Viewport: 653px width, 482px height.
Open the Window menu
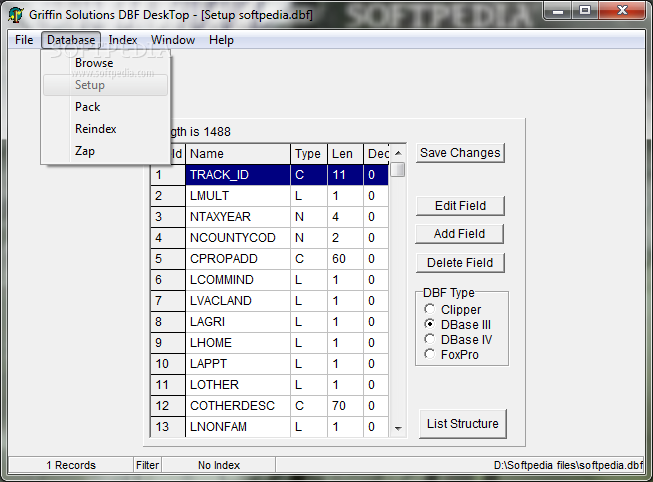pos(173,40)
